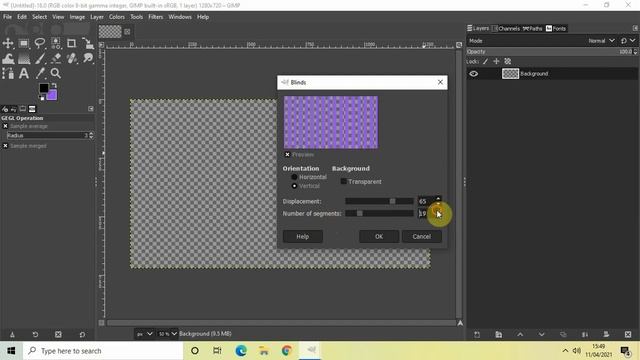Open the layer Mode dropdown showing Normal
The image size is (640, 360).
coord(602,41)
